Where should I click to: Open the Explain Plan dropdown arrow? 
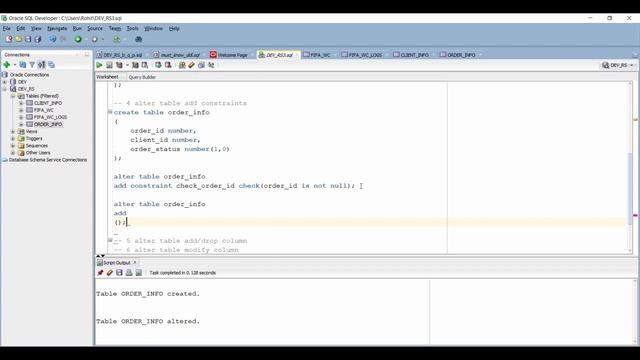[127, 65]
